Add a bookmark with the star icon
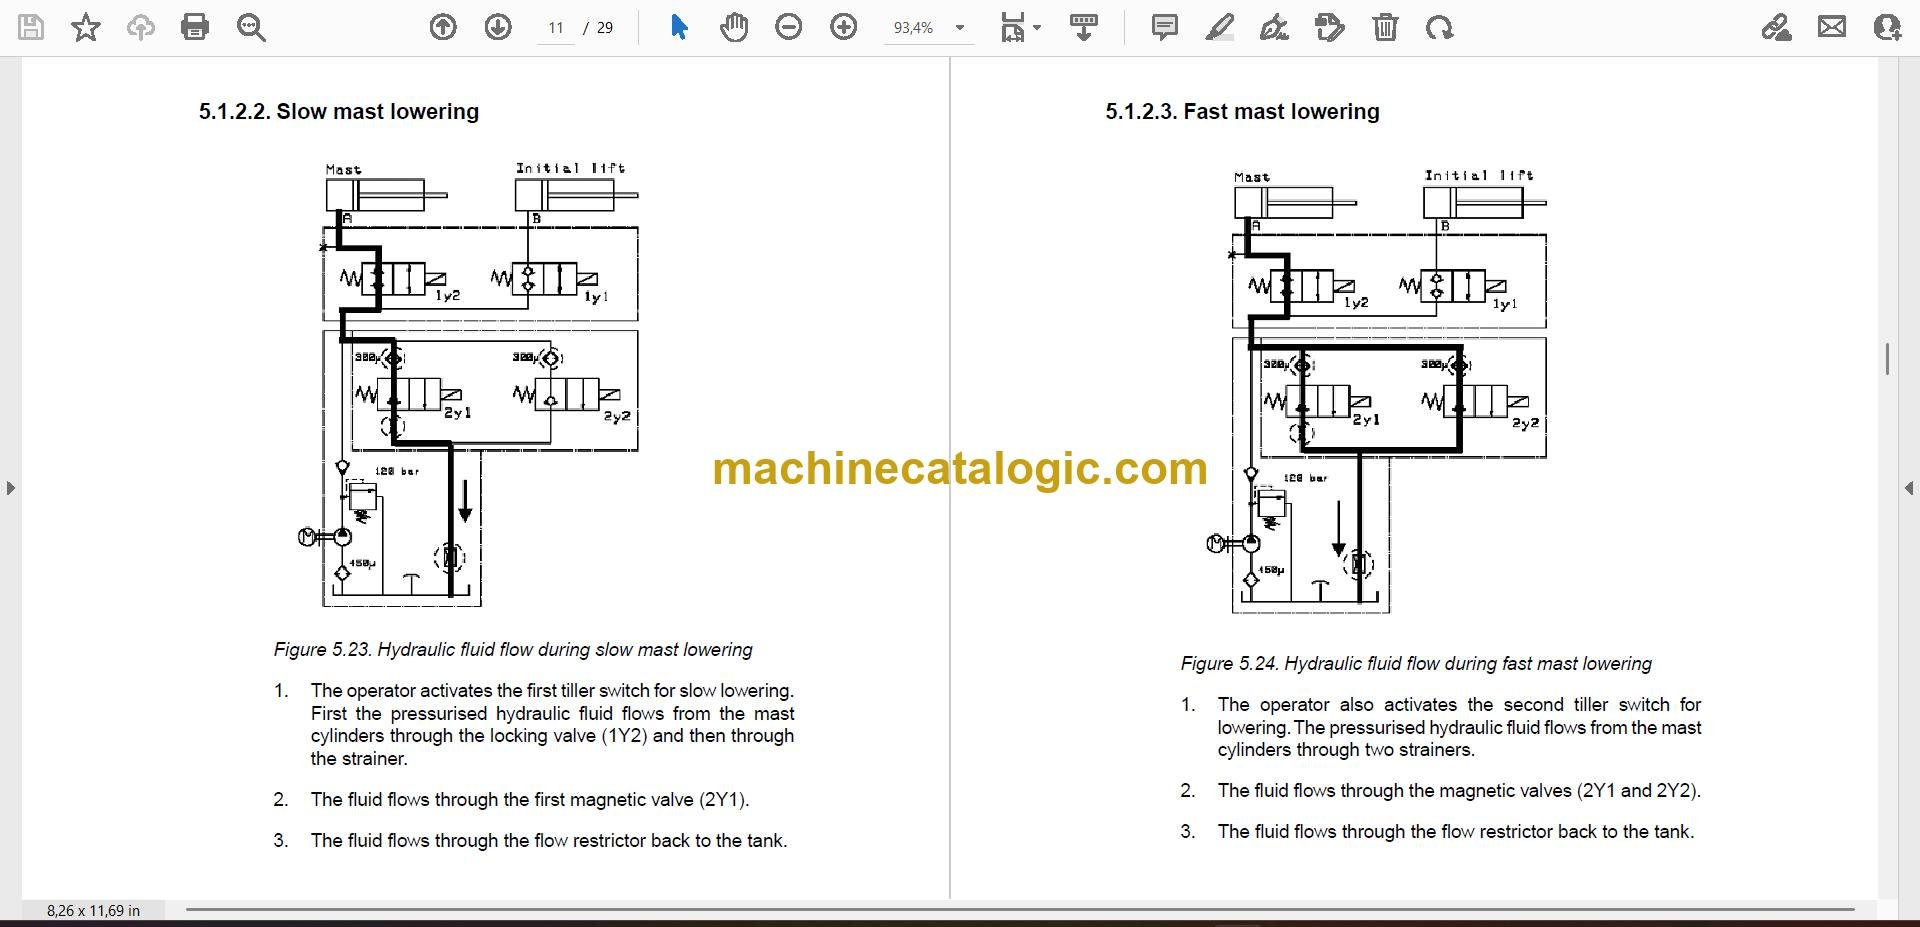The image size is (1920, 927). coord(86,27)
